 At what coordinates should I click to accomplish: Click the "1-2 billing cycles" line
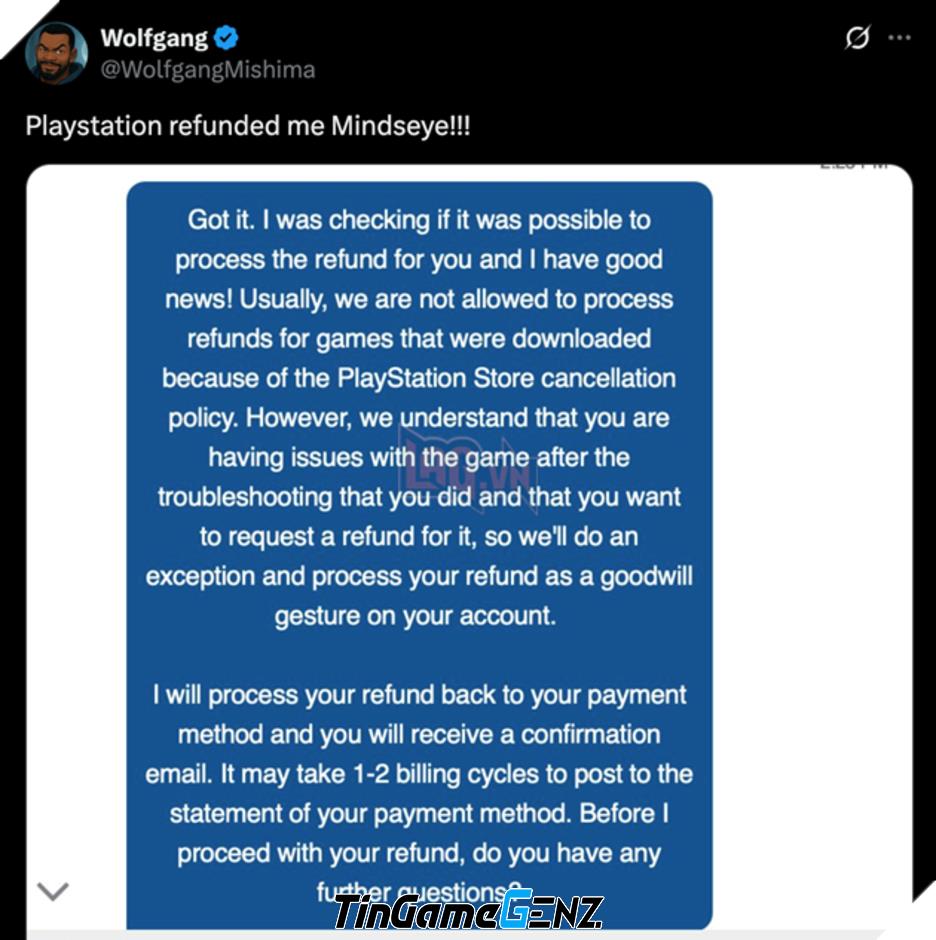[x=419, y=774]
